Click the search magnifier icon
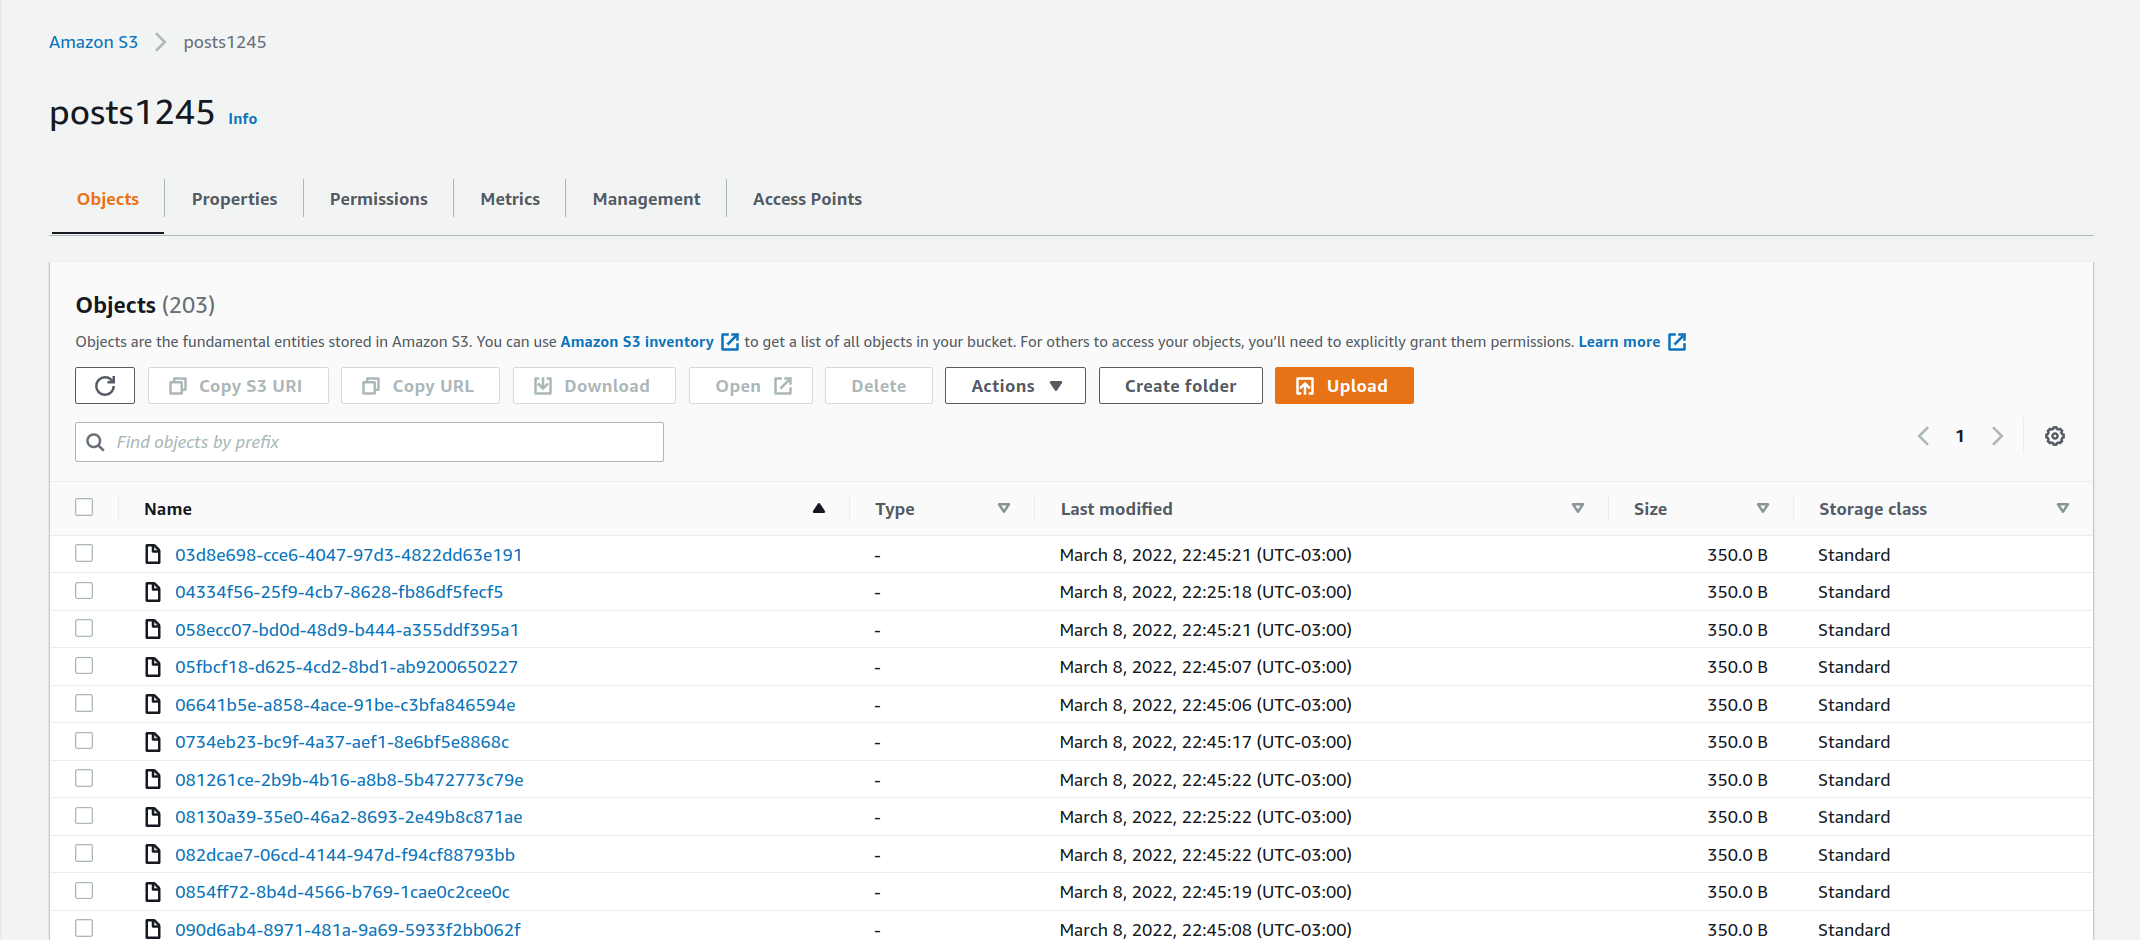Viewport: 2140px width, 940px height. click(x=95, y=442)
